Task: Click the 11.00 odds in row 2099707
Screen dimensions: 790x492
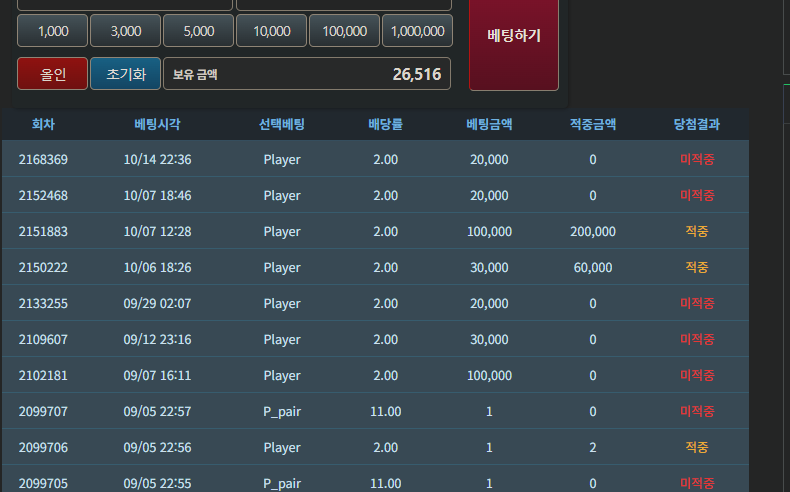Action: [x=385, y=411]
